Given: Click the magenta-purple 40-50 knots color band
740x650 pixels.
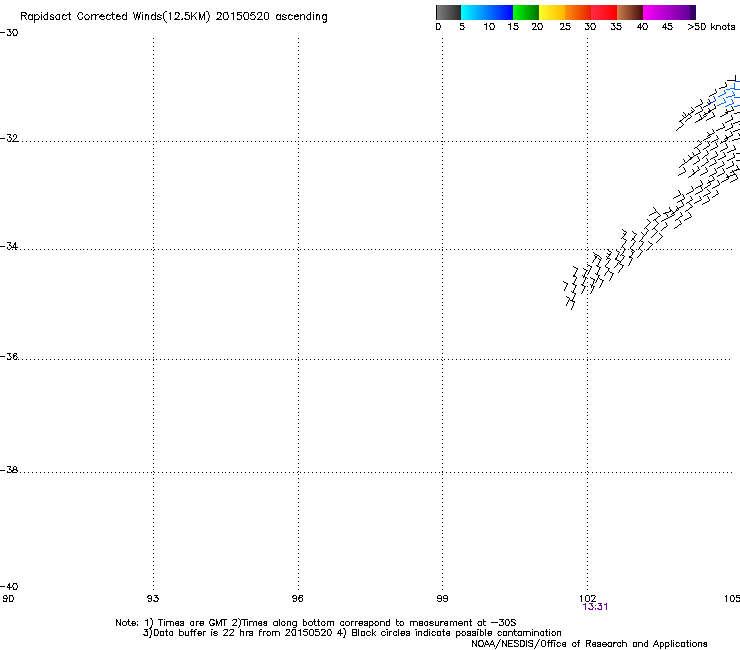Looking at the screenshot, I should (x=669, y=12).
